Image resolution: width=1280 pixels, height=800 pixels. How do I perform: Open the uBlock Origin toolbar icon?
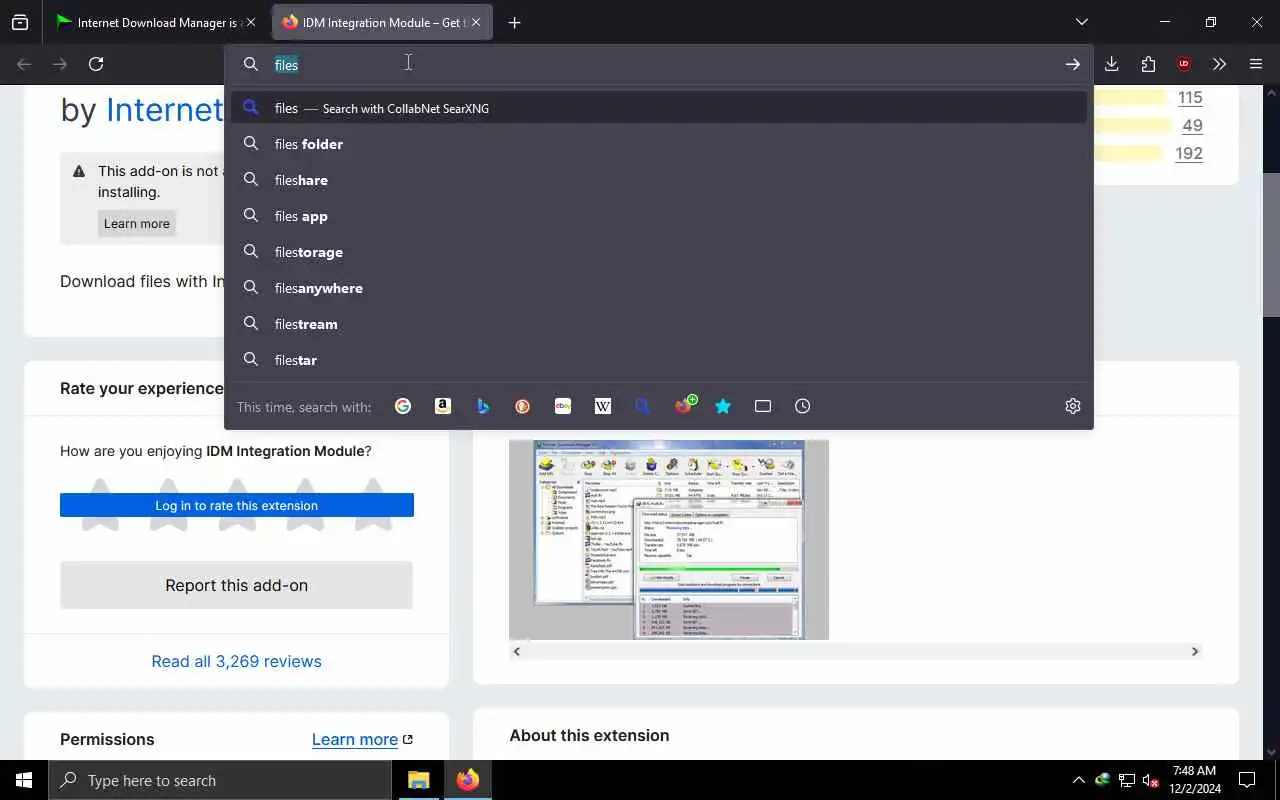coord(1184,64)
